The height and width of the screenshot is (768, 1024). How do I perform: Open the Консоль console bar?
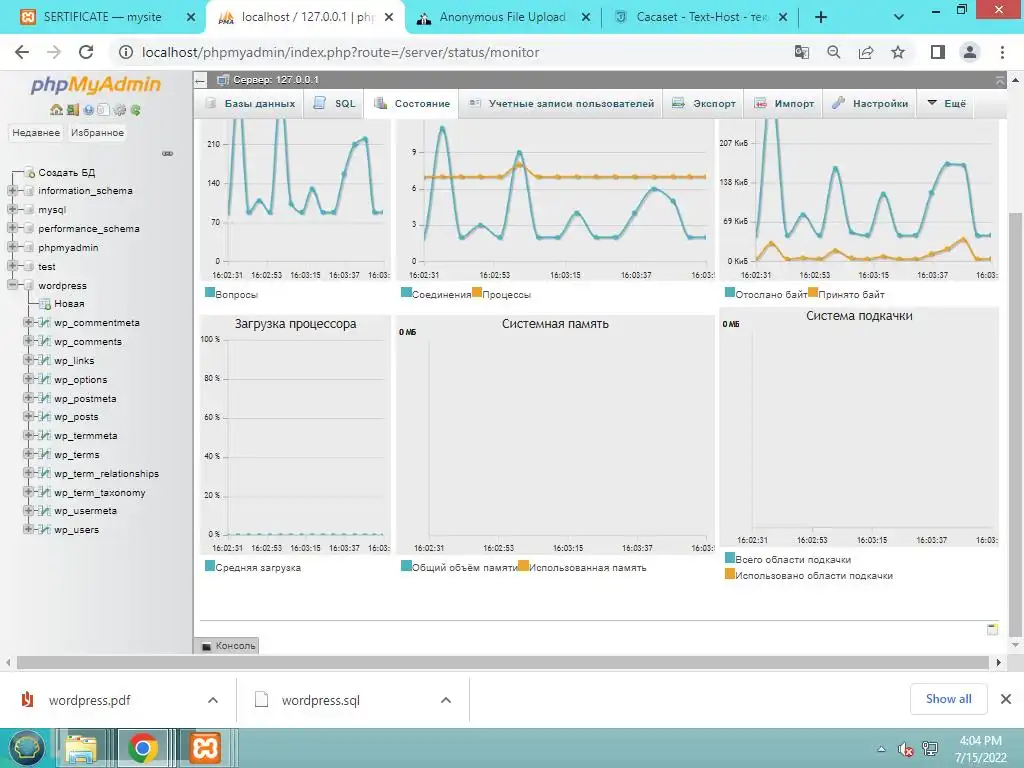[x=227, y=645]
